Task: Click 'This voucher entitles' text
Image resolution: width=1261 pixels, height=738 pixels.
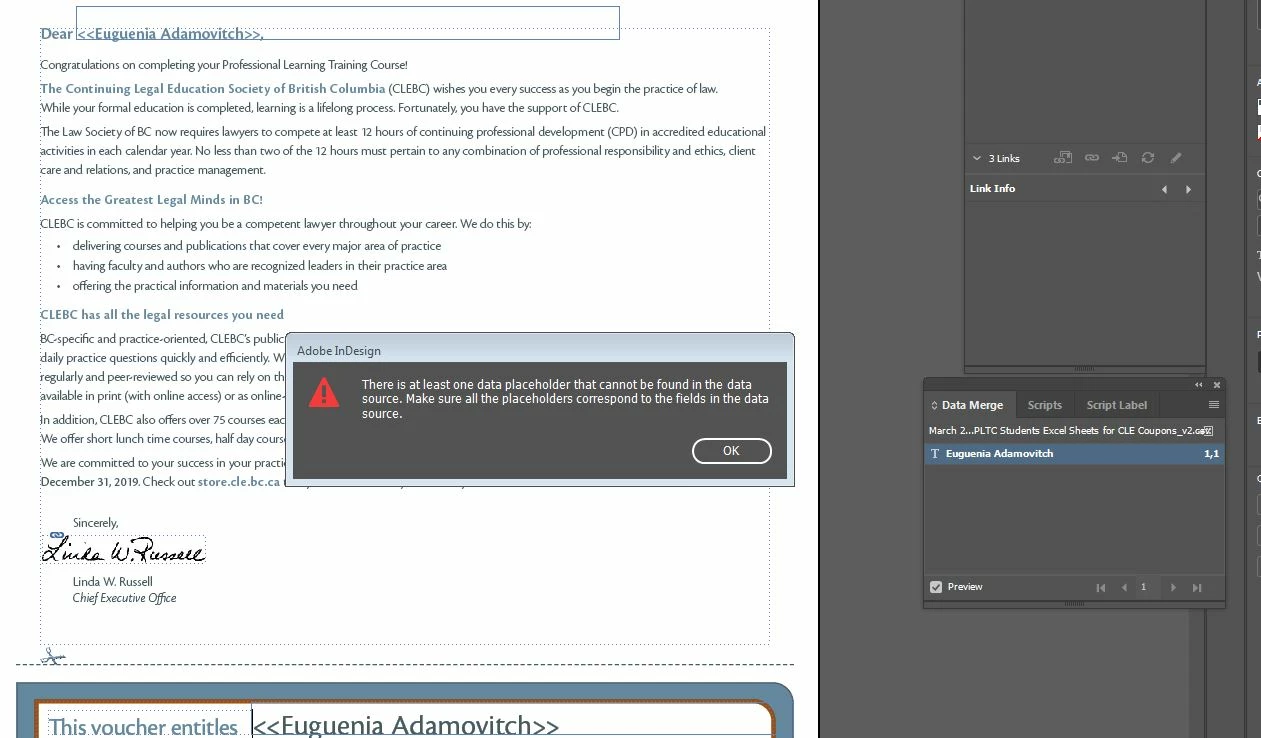Action: [x=143, y=727]
